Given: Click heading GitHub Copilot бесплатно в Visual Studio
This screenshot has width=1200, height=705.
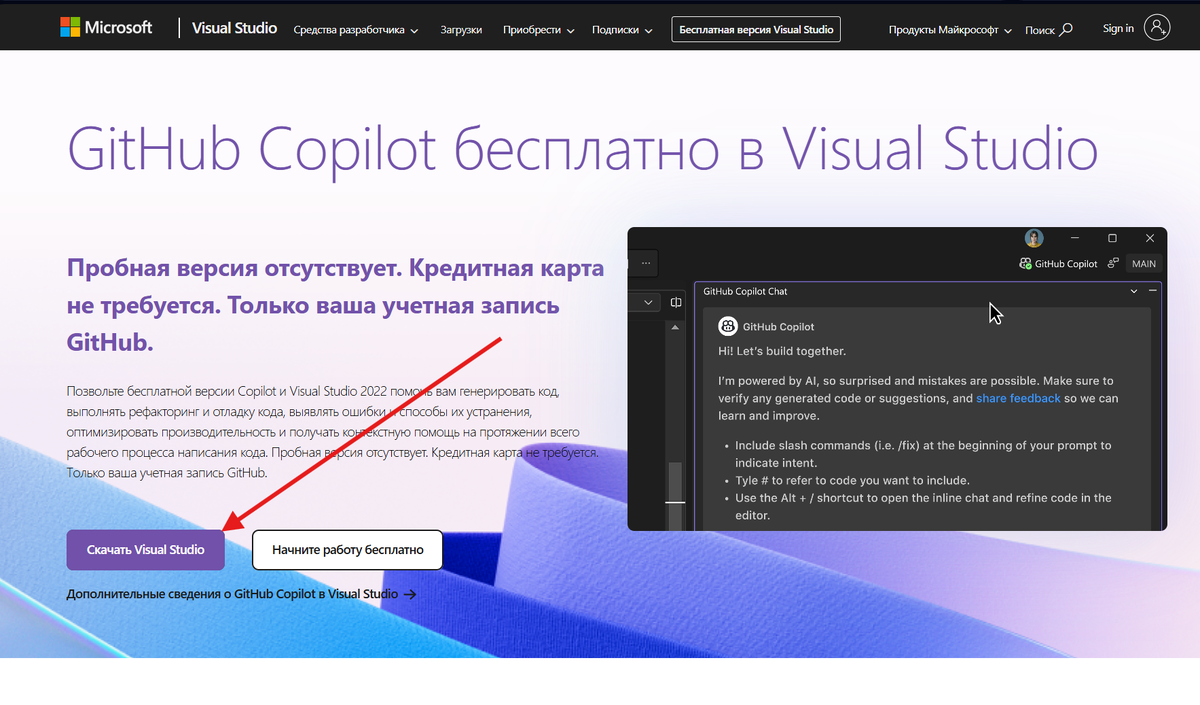Looking at the screenshot, I should [583, 151].
